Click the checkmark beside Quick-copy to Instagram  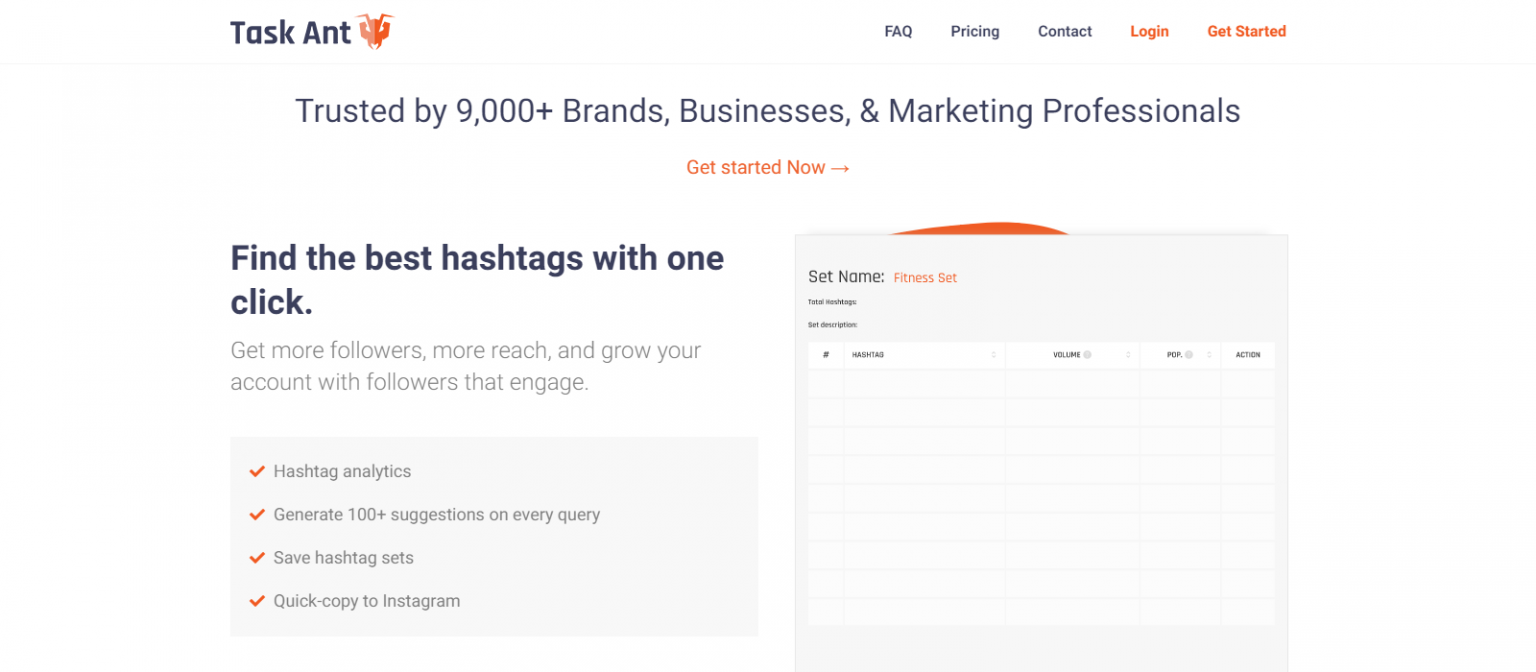tap(257, 601)
